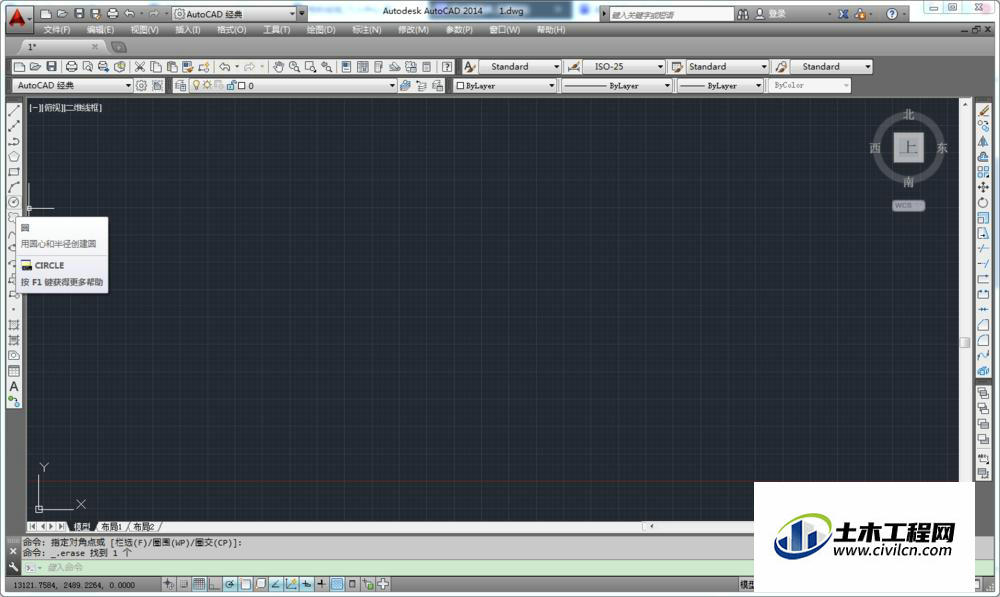Screen dimensions: 1000x597
Task: Toggle Dynamic Input in status bar
Action: [x=307, y=584]
